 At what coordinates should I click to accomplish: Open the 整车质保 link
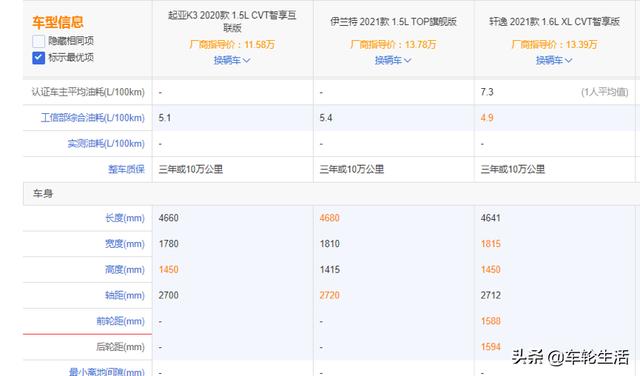[127, 169]
